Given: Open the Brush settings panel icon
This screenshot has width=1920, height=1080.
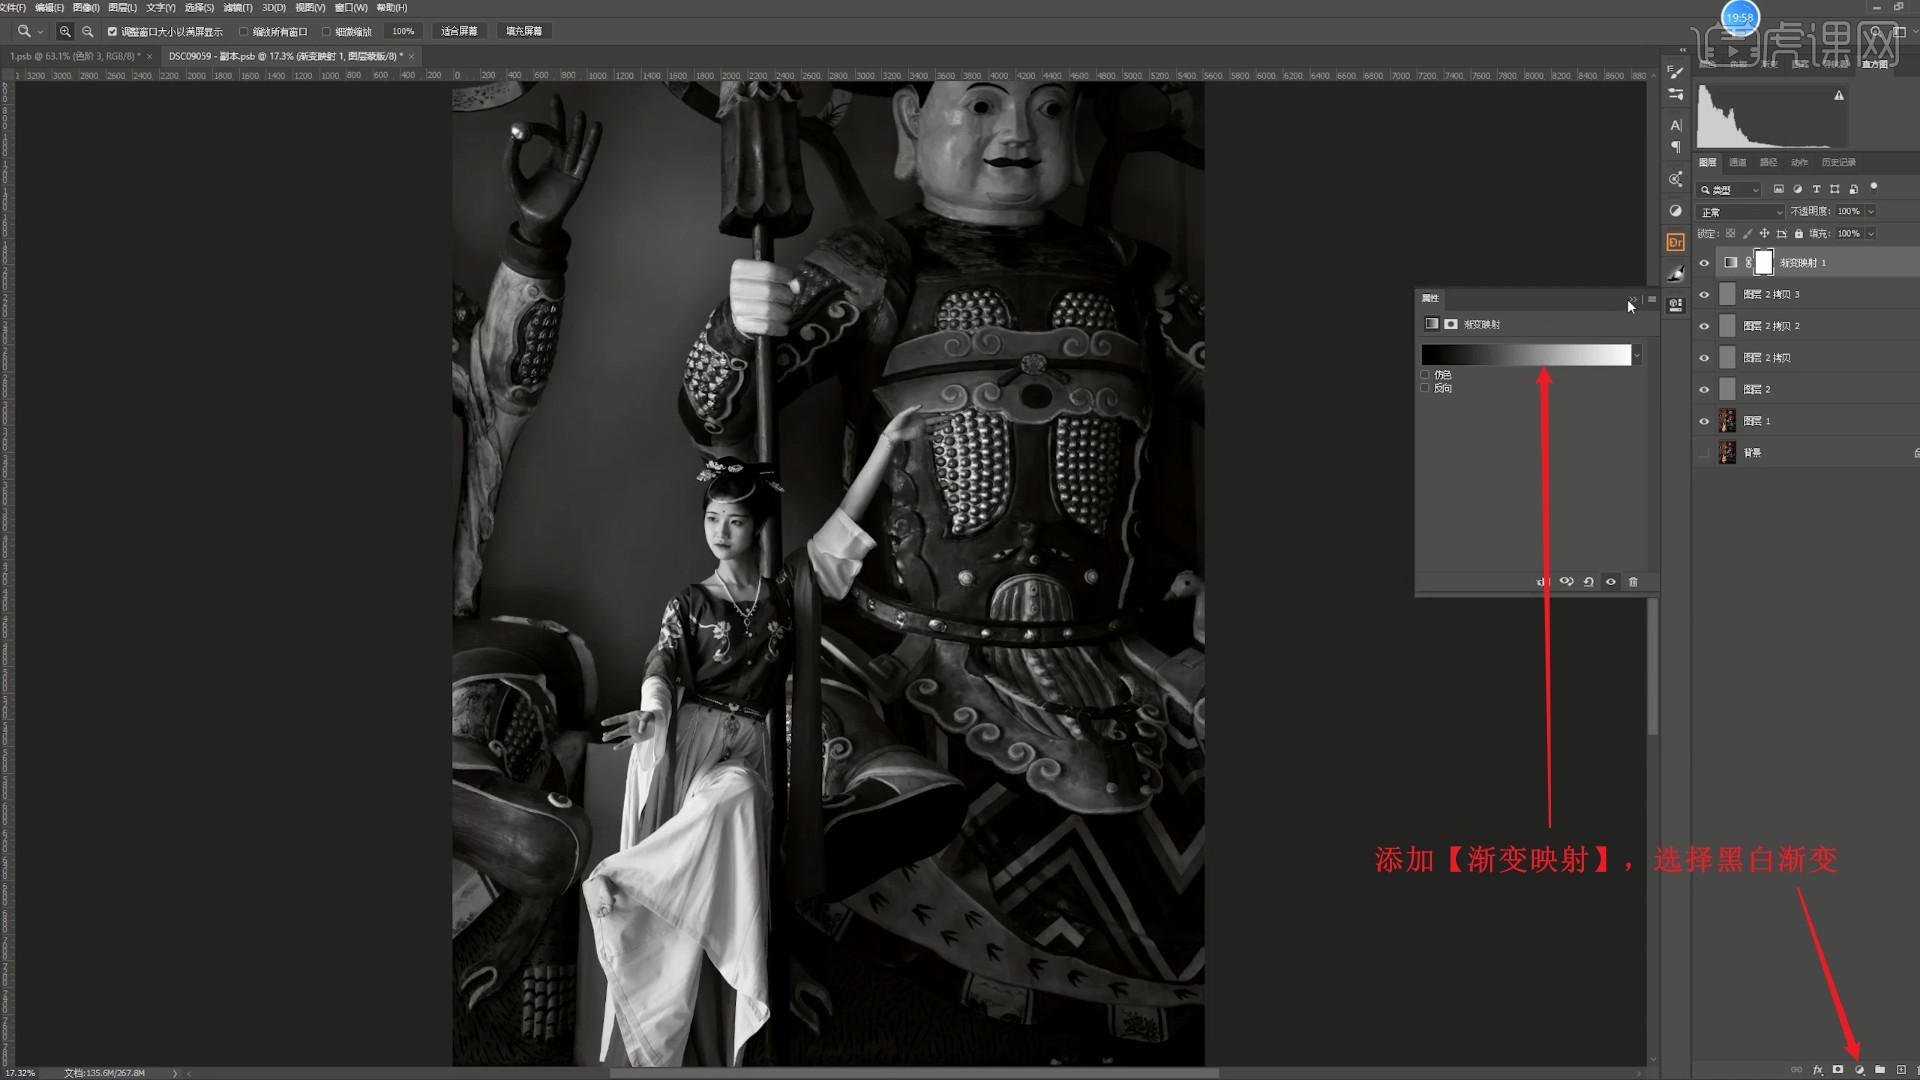Looking at the screenshot, I should pos(1676,72).
